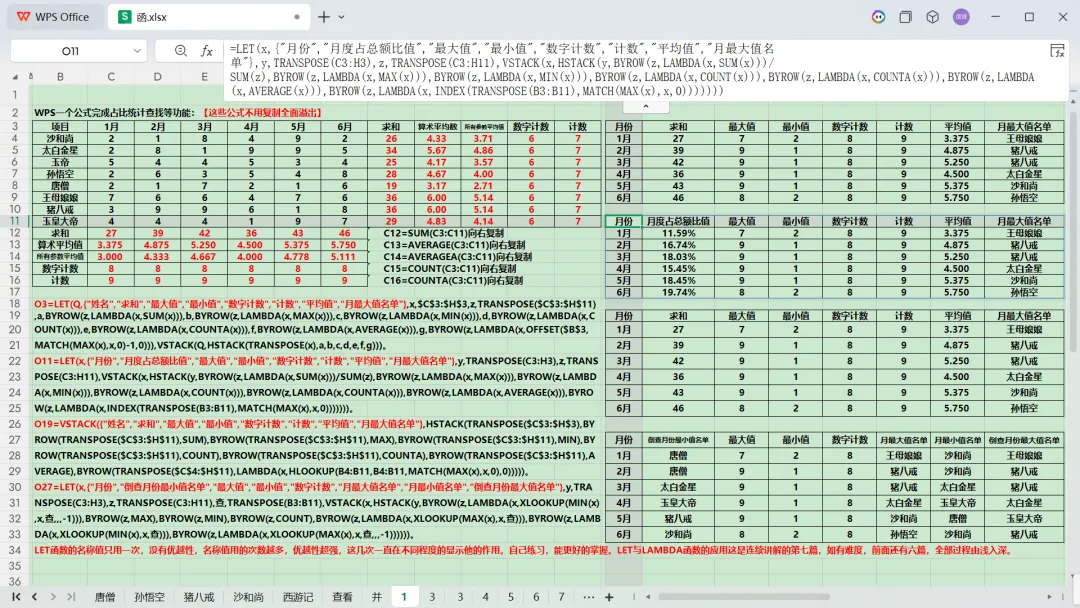Select header 倒查月份最小值名单

[x=678, y=439]
